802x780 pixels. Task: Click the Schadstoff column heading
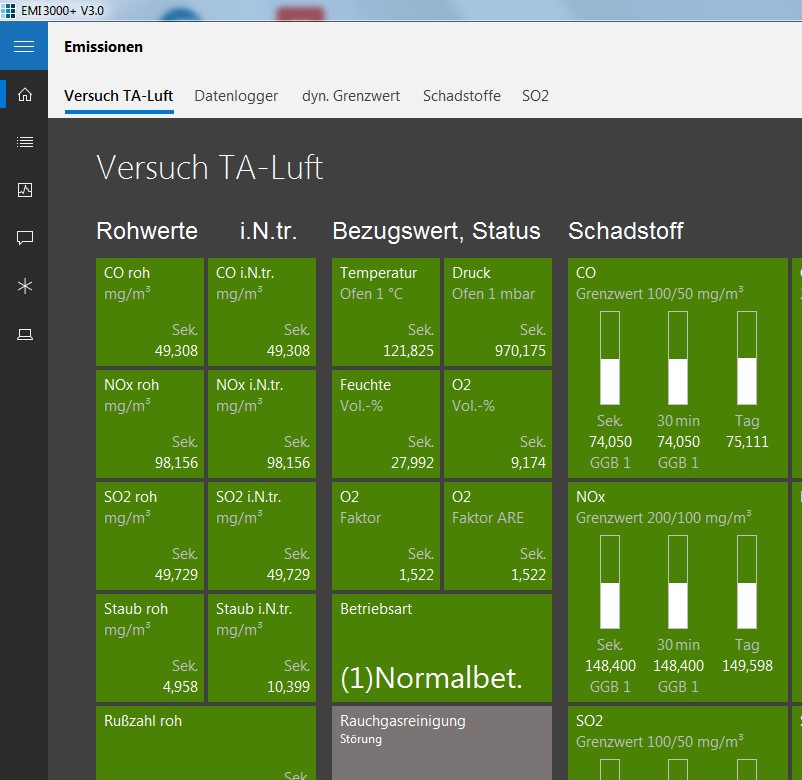coord(626,231)
